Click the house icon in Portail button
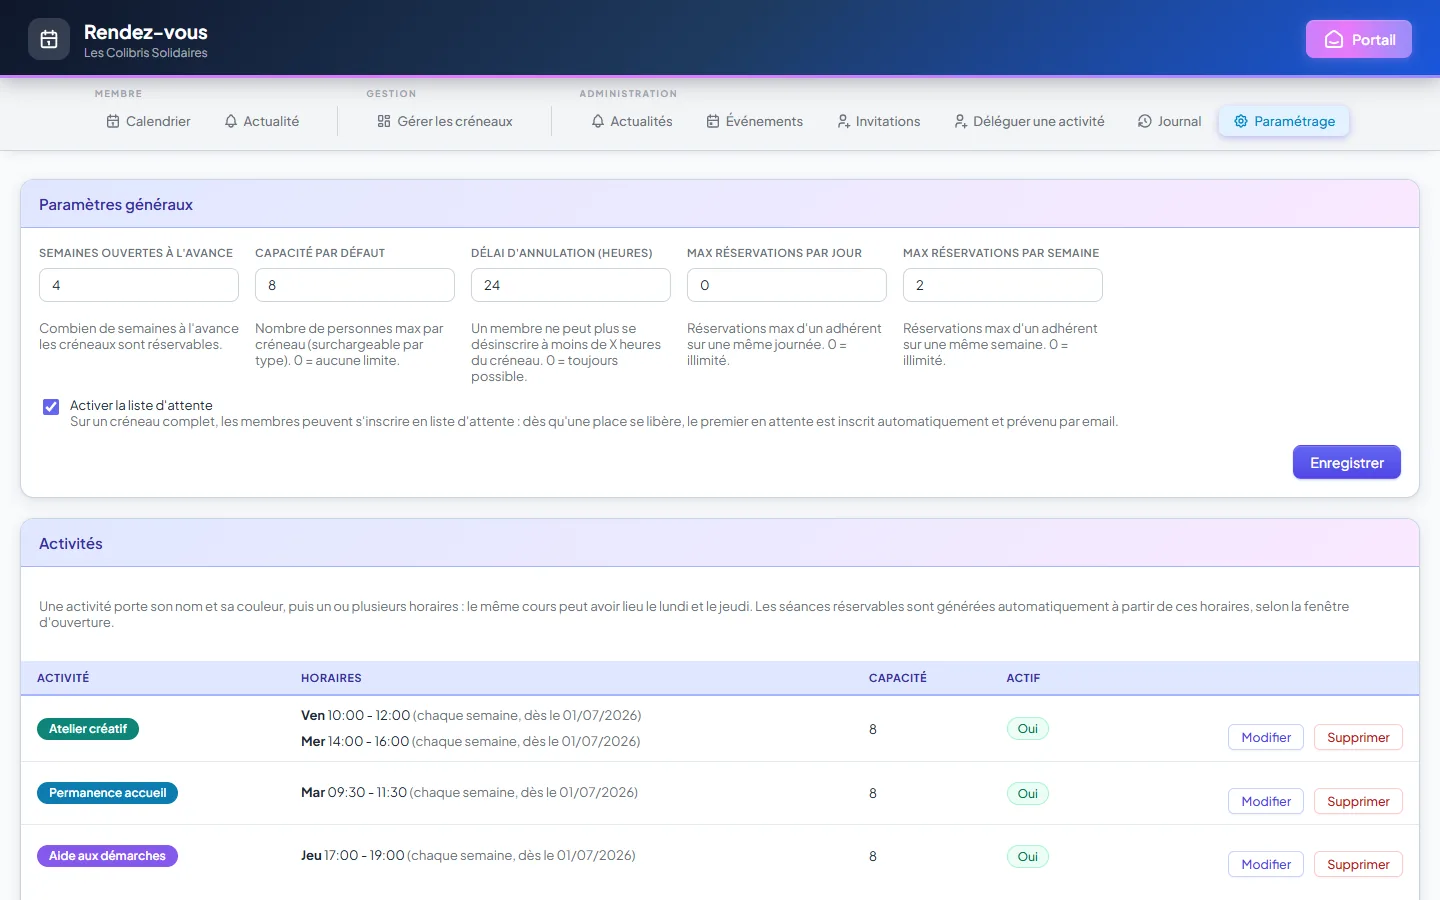This screenshot has height=900, width=1440. [1334, 40]
